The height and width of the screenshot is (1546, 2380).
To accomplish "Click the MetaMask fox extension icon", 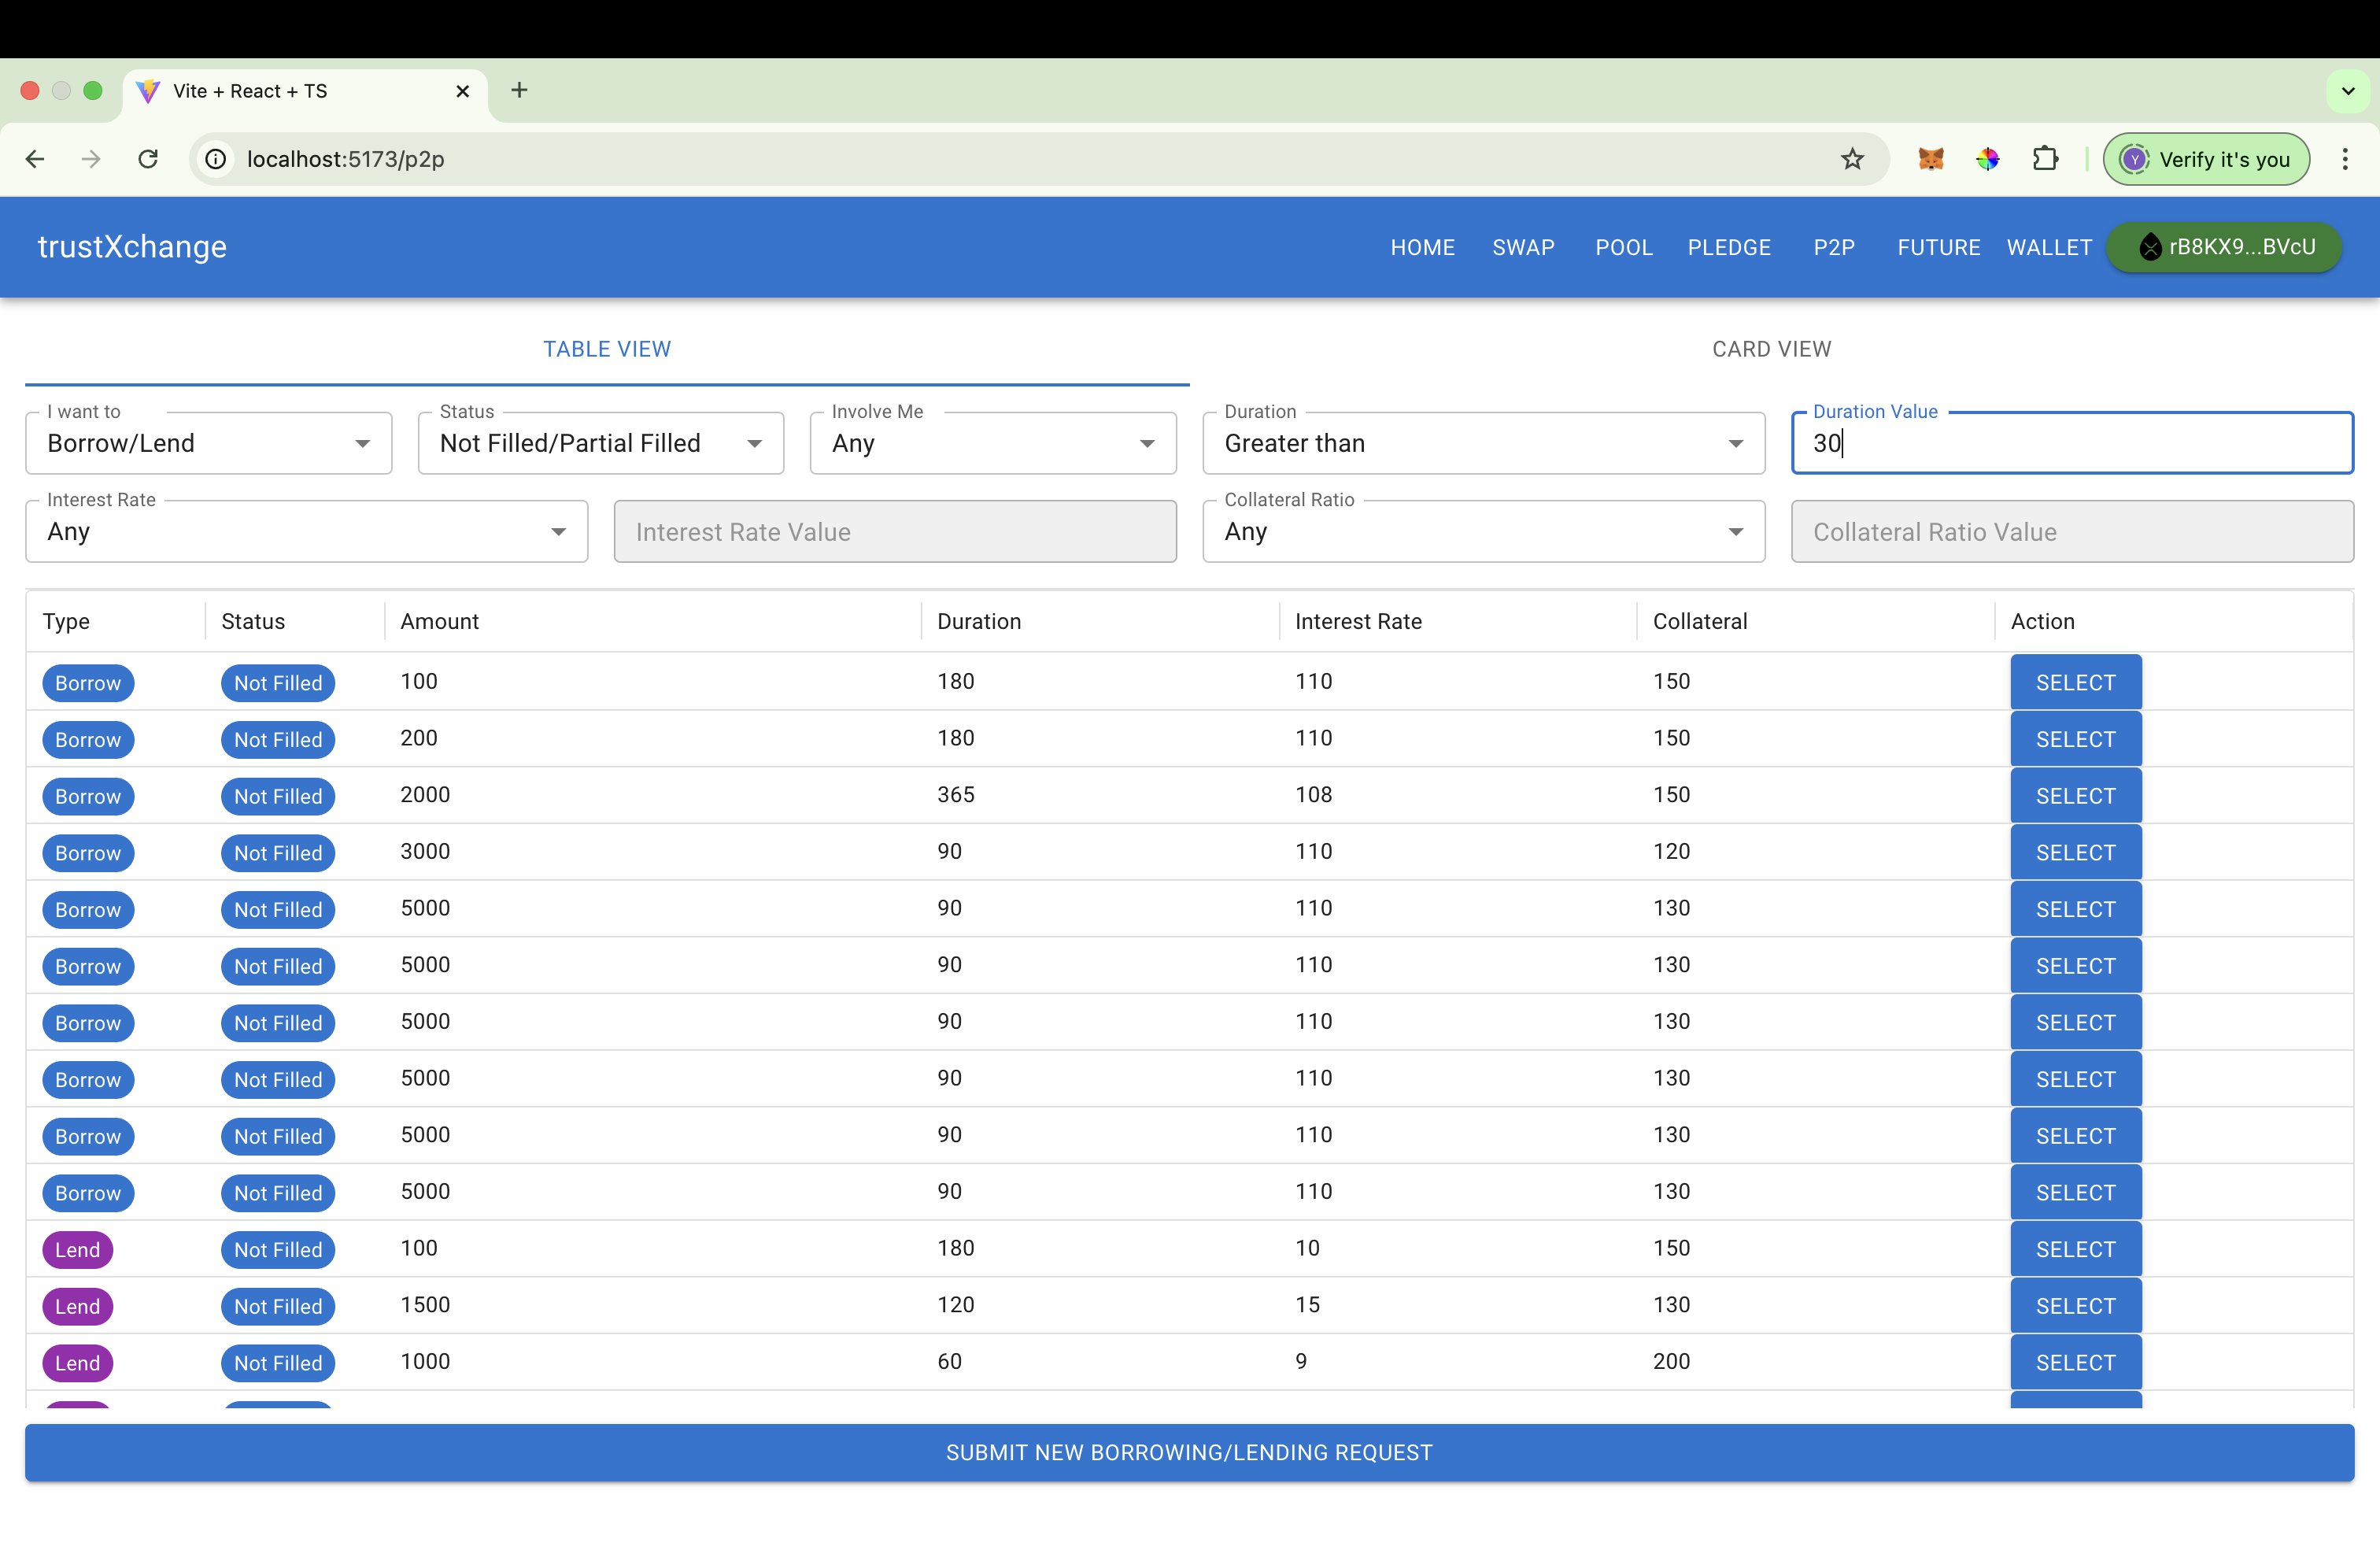I will 1930,159.
